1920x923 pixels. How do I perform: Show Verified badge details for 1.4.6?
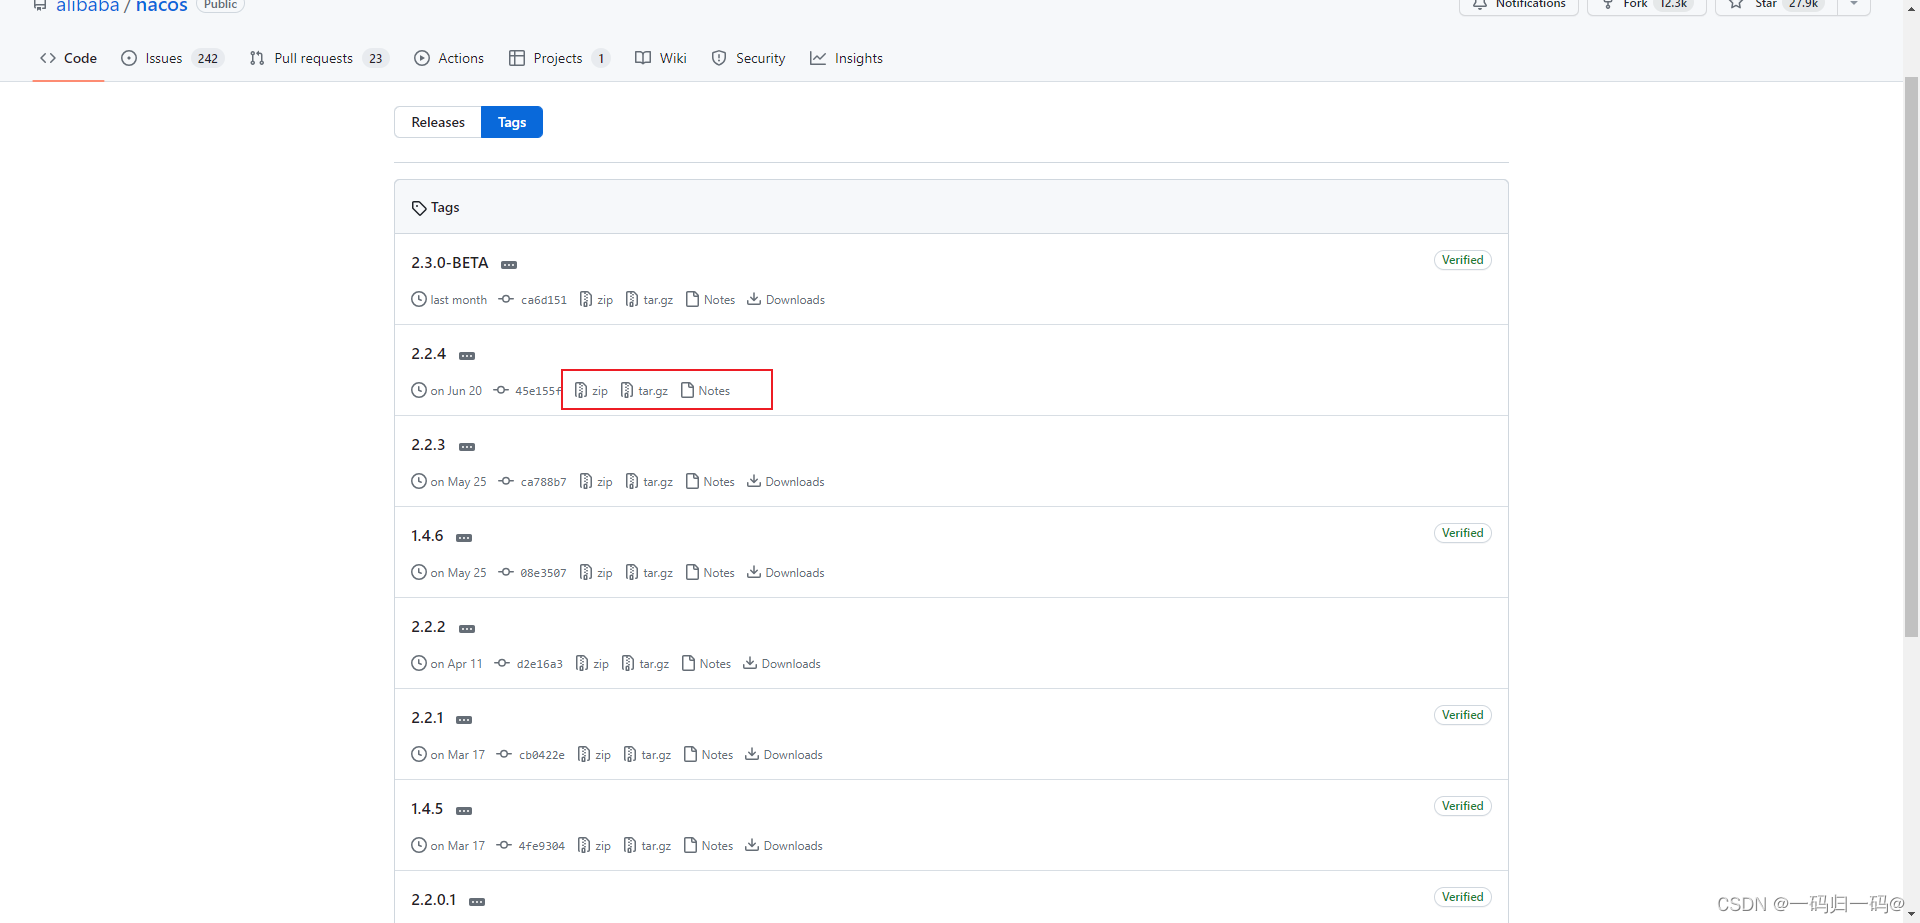click(1462, 533)
